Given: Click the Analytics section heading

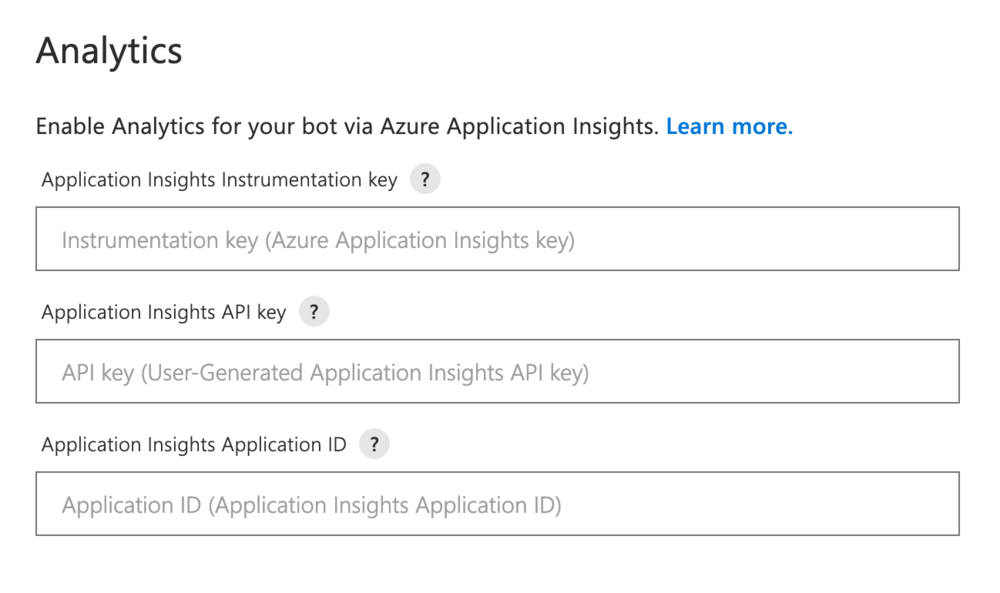Looking at the screenshot, I should pos(109,51).
